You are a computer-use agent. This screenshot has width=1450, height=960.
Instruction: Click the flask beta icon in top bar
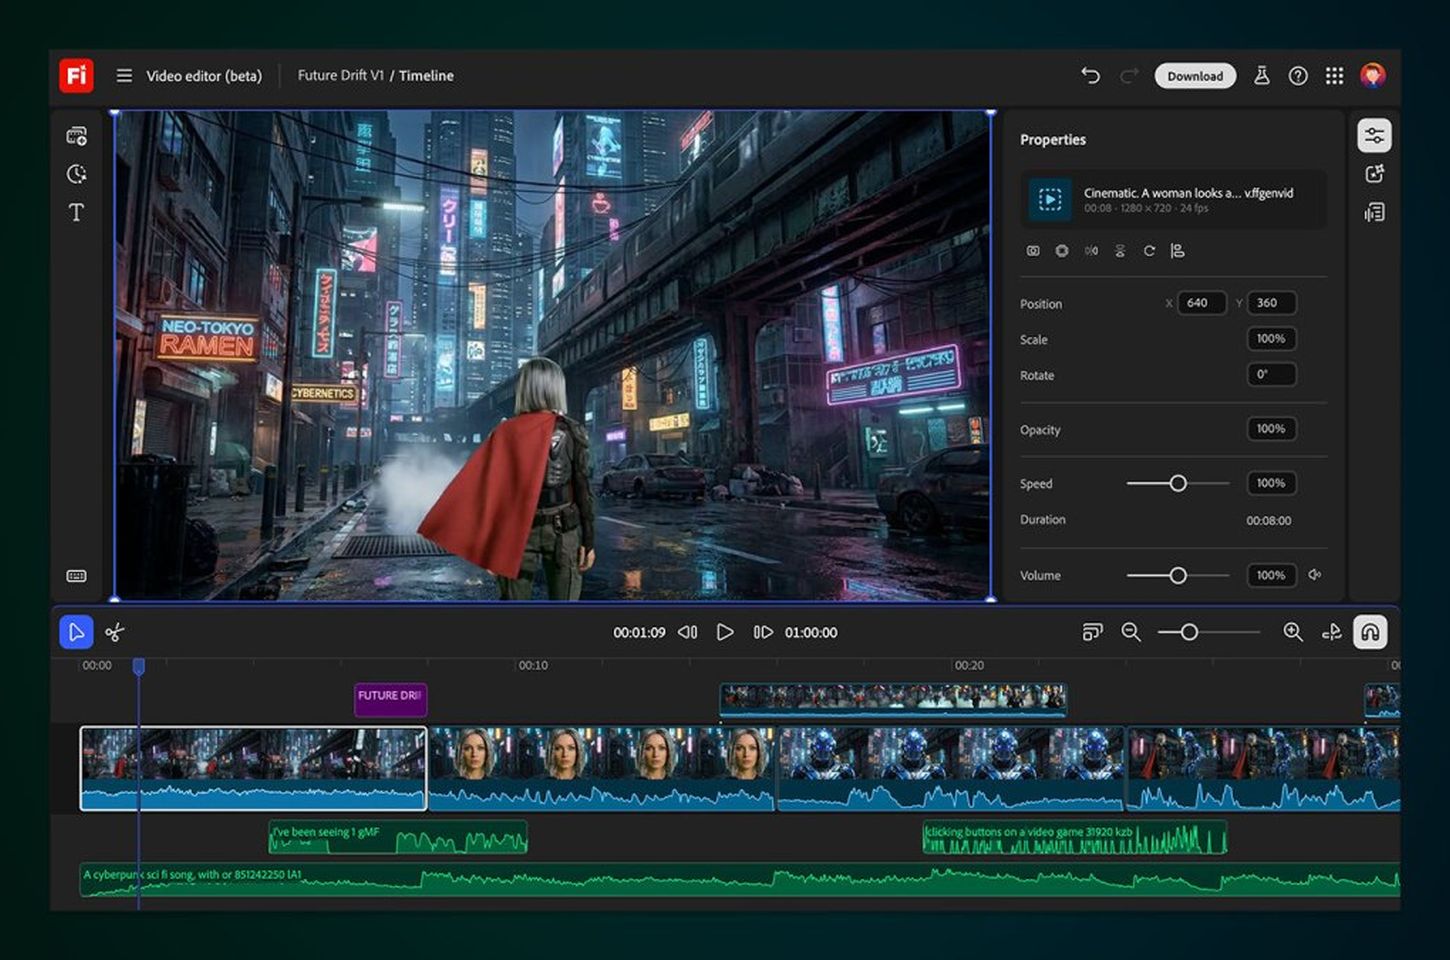(1262, 75)
